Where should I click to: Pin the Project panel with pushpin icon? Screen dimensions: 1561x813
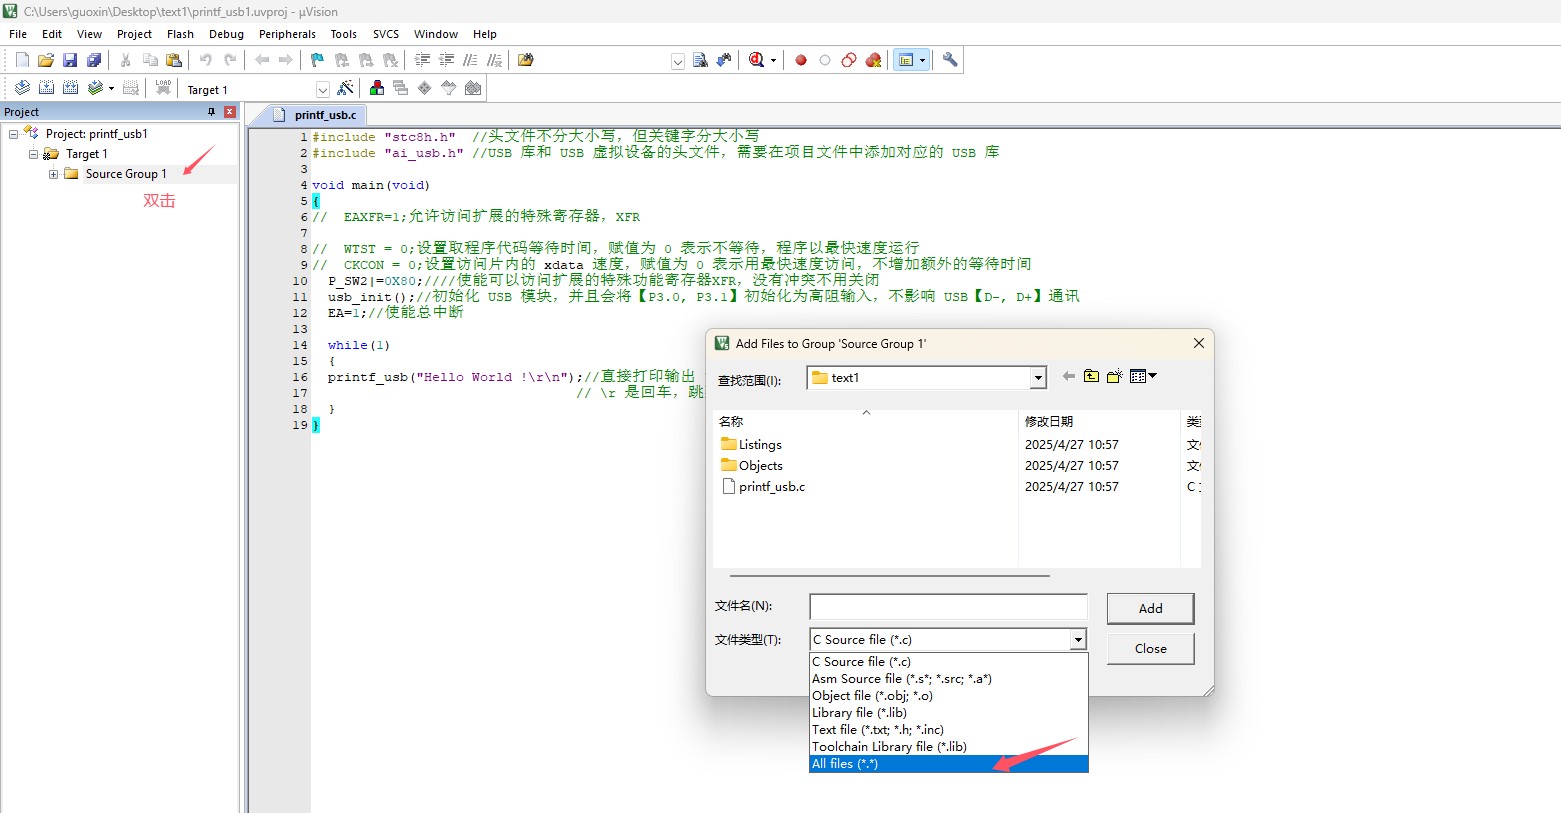coord(211,112)
